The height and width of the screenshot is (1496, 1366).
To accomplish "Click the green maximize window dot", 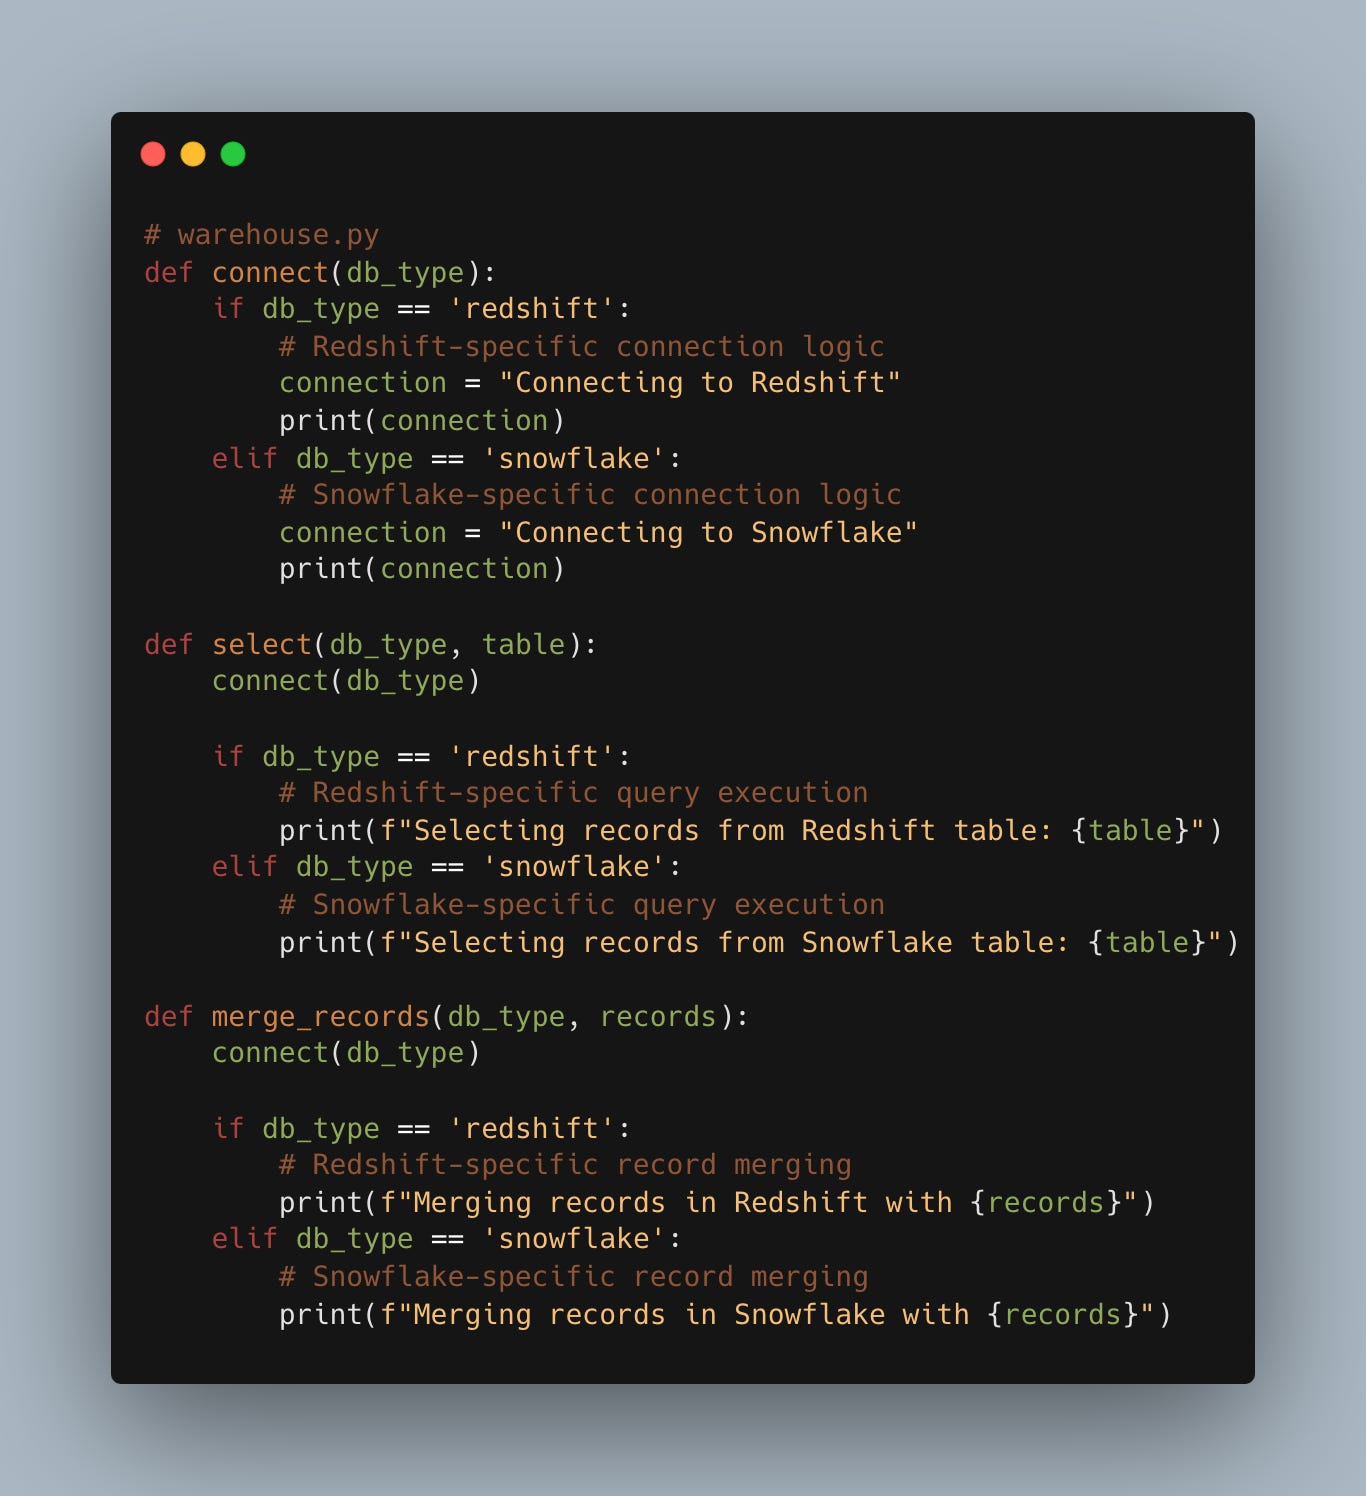I will pos(233,154).
